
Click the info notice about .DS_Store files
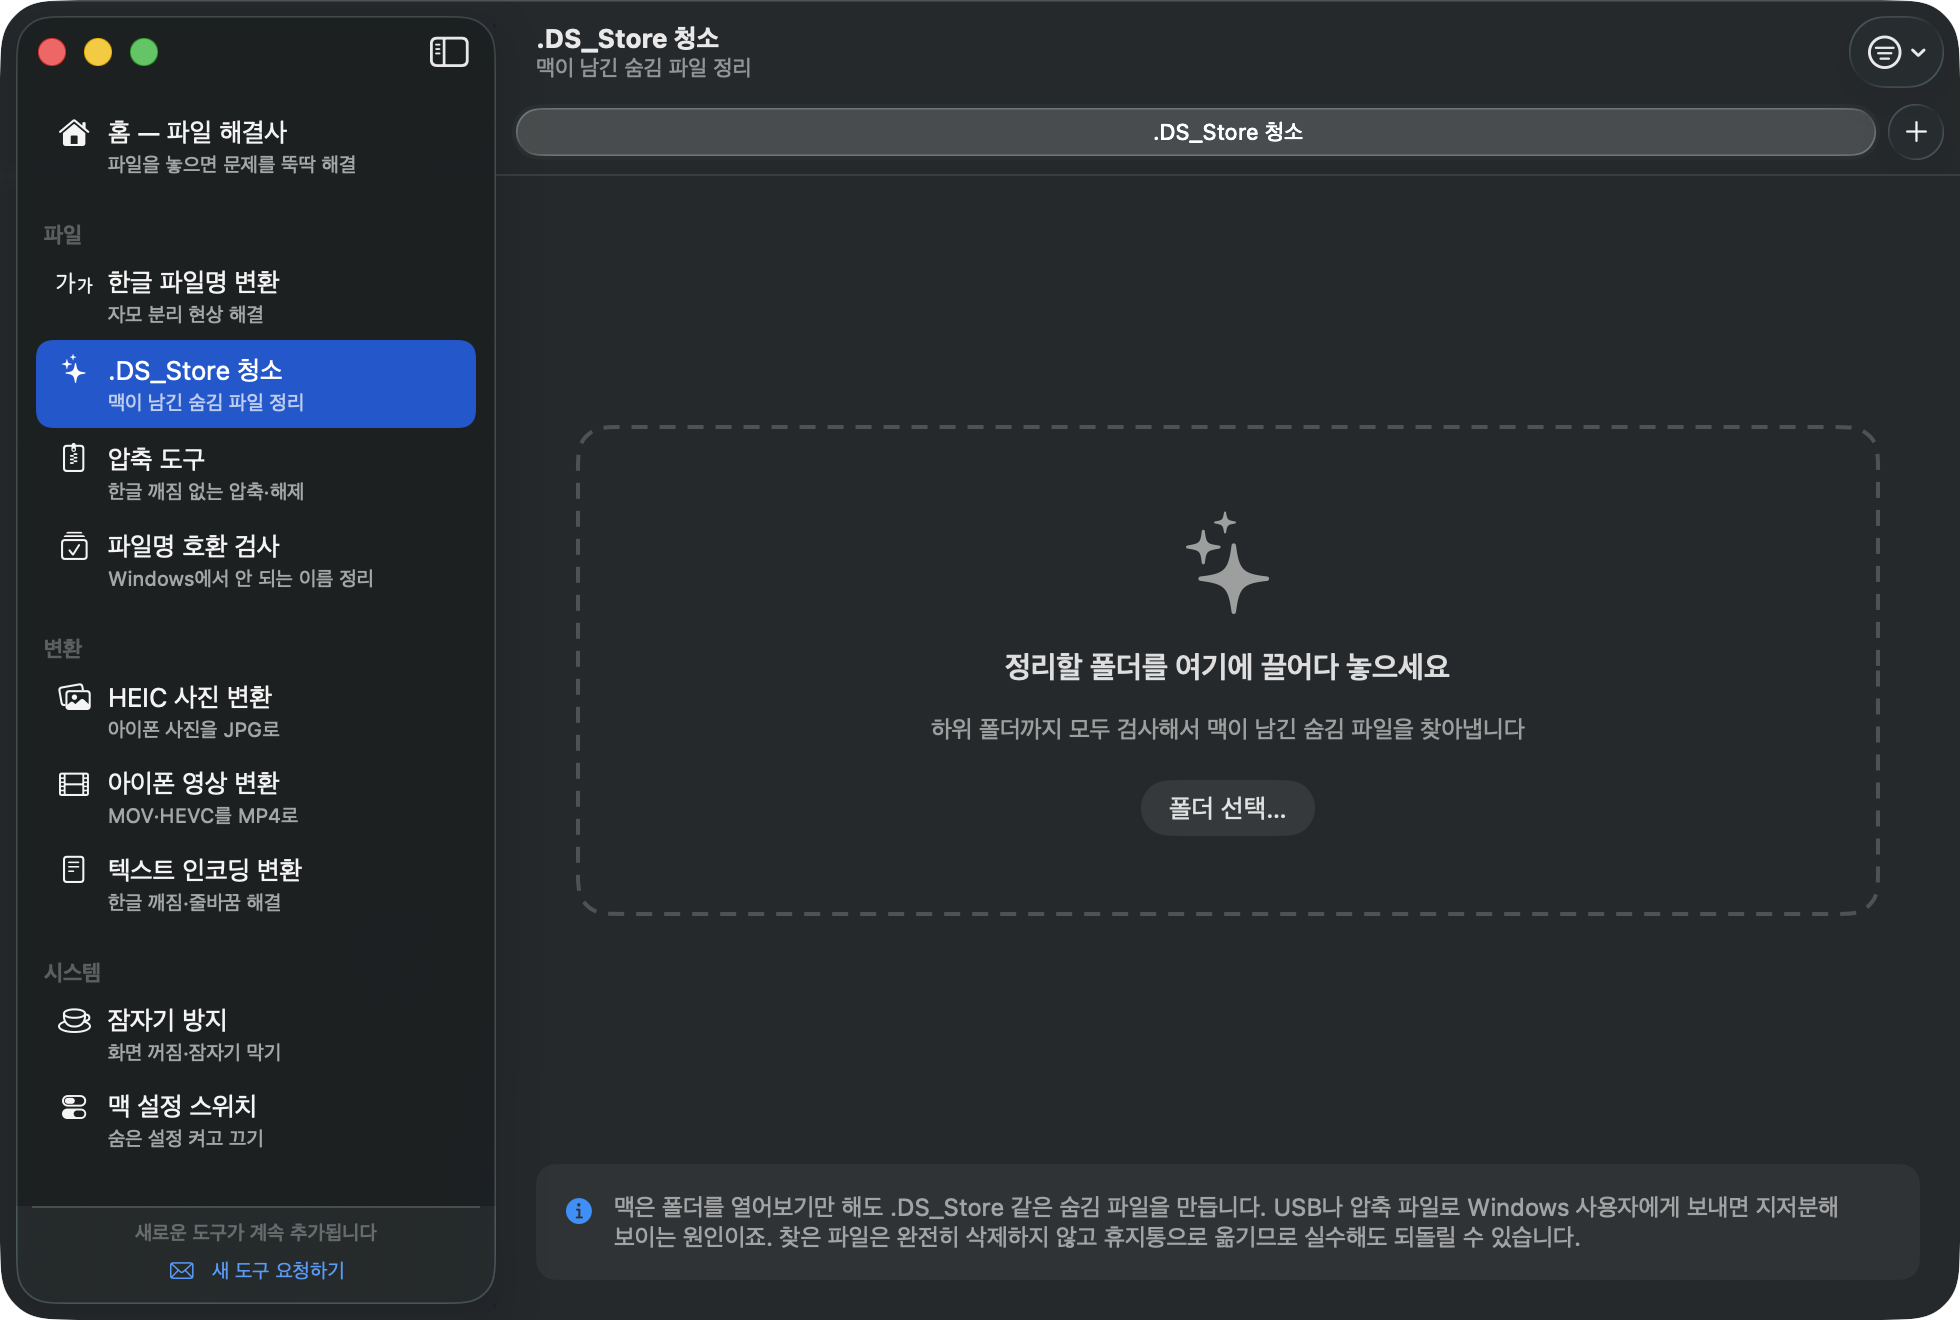(x=1227, y=1222)
